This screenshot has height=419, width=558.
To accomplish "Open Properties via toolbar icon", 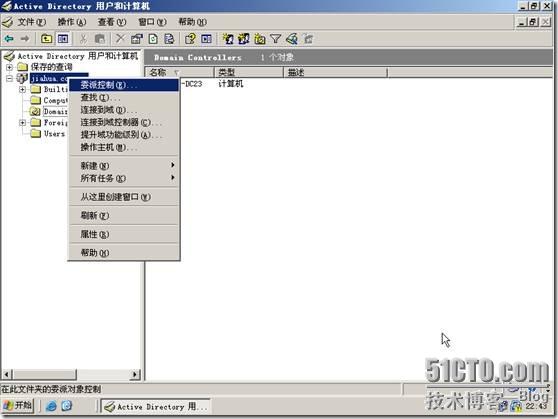I will 137,38.
